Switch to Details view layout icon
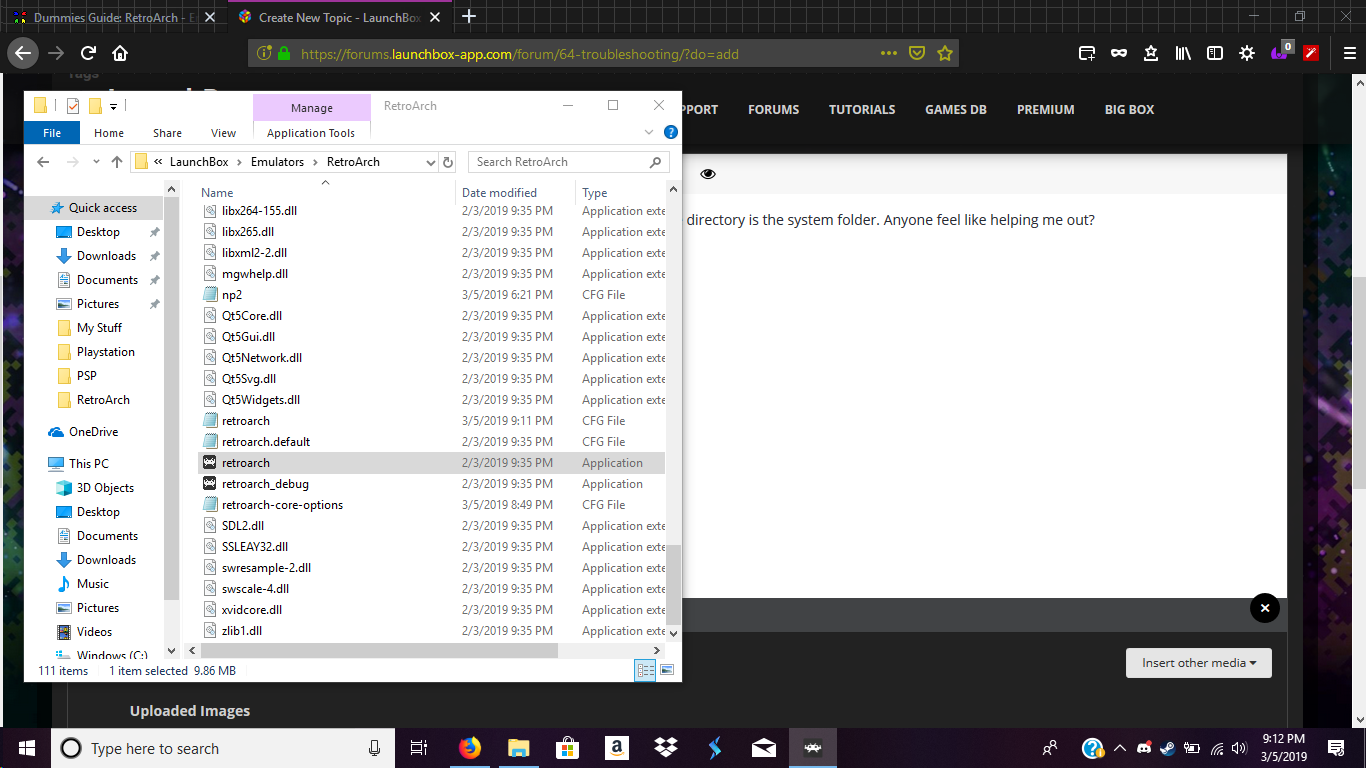 pyautogui.click(x=645, y=670)
